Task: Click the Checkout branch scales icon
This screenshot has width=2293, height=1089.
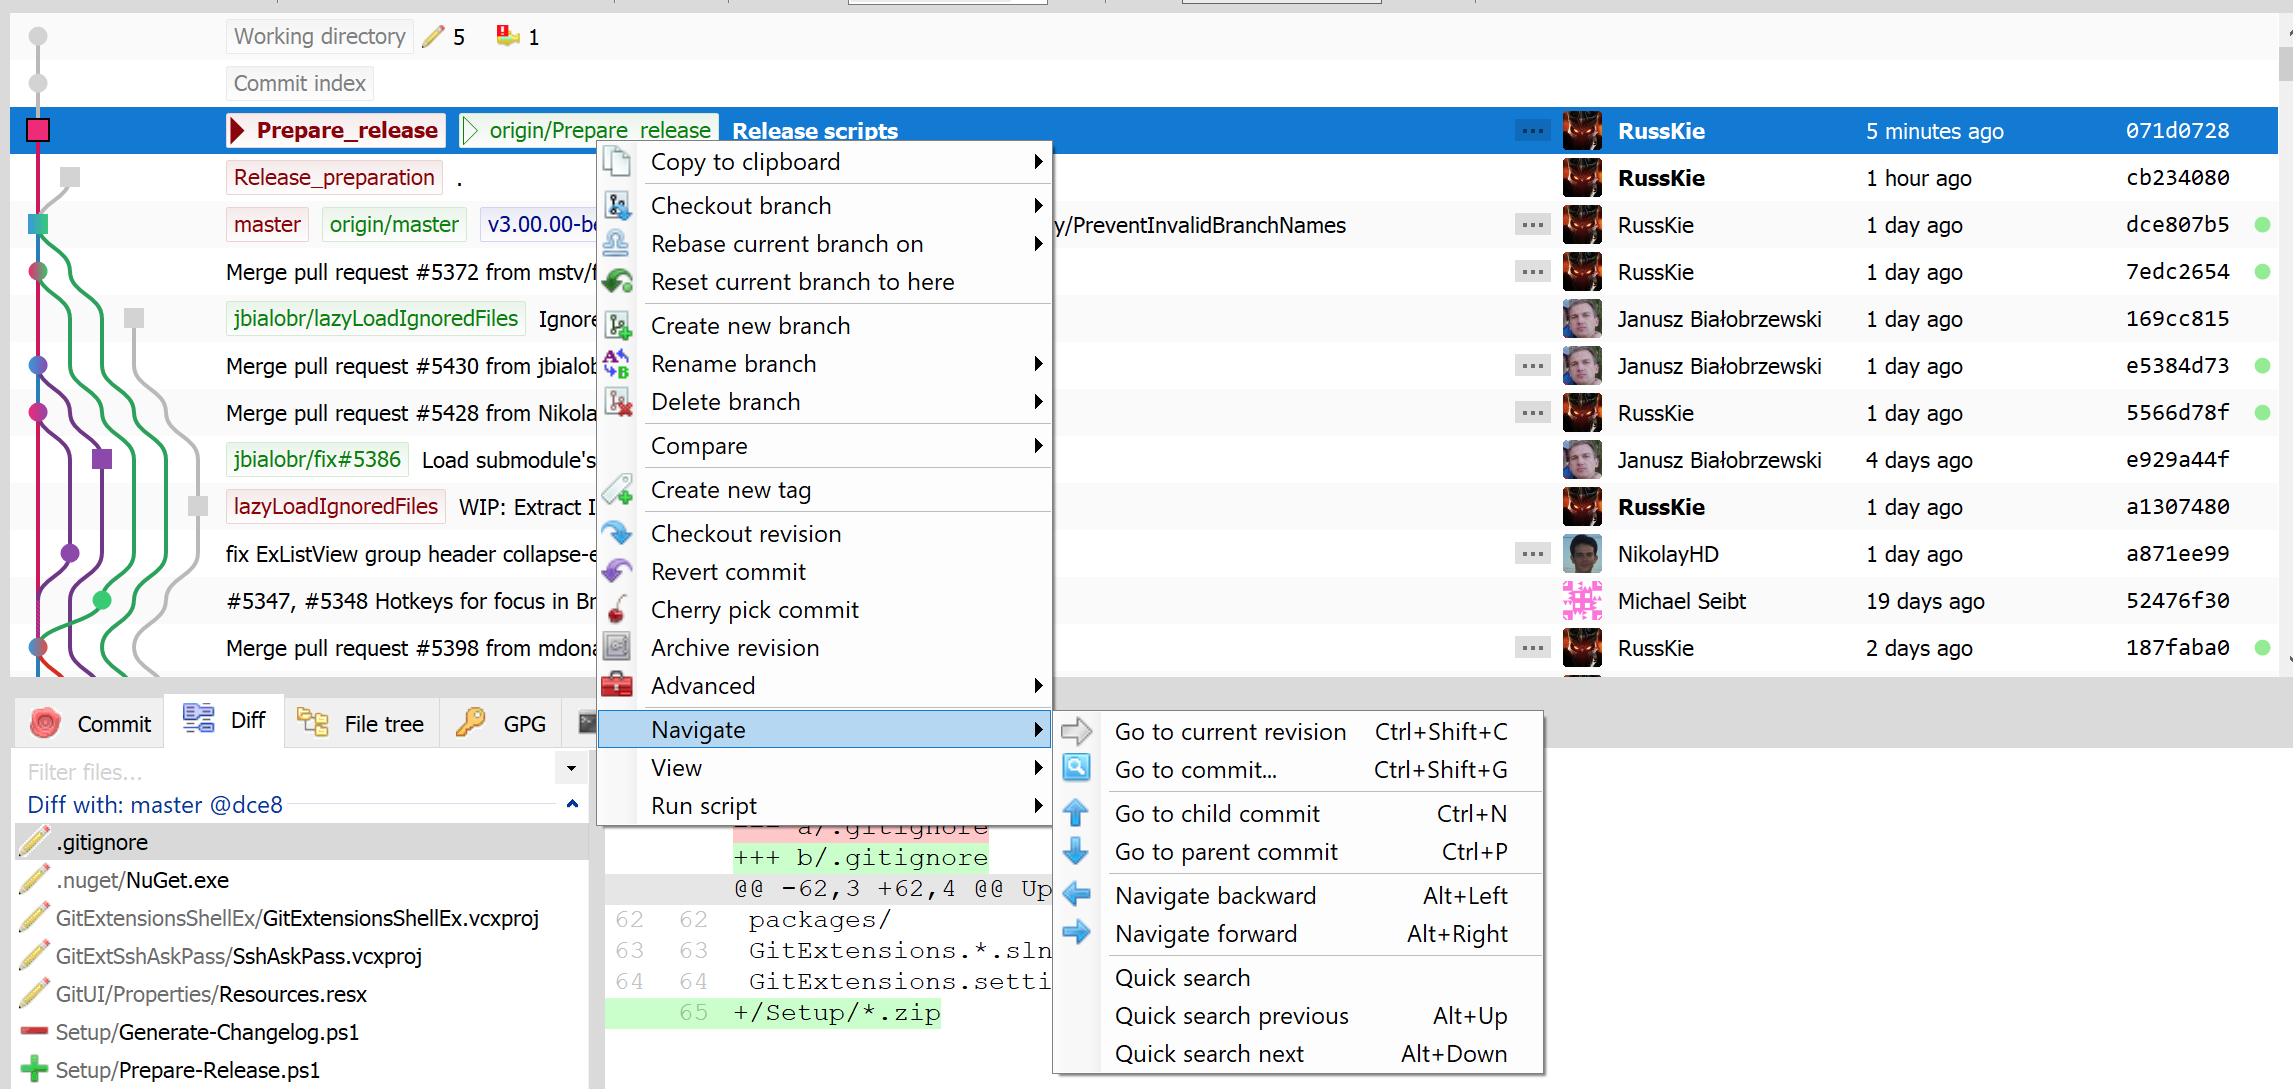Action: click(618, 205)
